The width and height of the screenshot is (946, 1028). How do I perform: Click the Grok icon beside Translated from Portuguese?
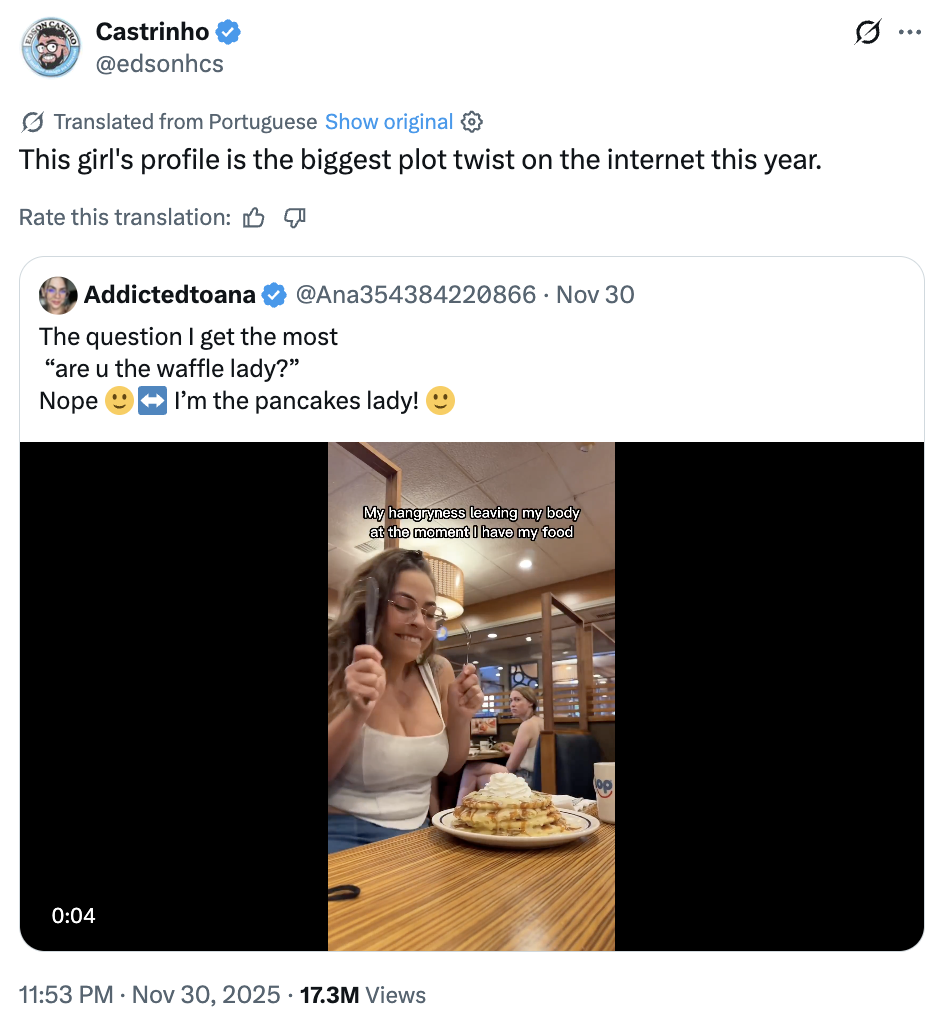coord(31,121)
